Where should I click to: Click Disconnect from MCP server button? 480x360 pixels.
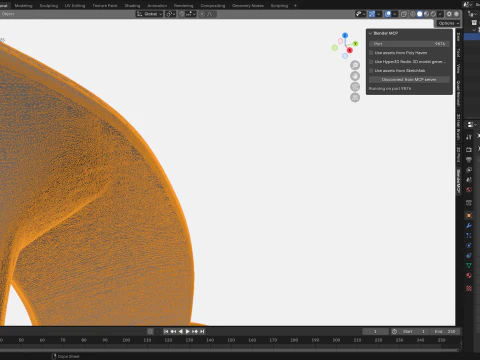coord(409,80)
